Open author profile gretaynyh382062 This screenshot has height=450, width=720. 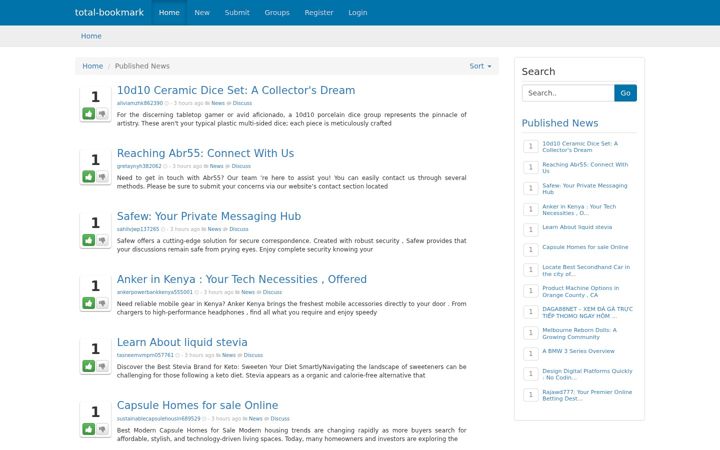[139, 166]
